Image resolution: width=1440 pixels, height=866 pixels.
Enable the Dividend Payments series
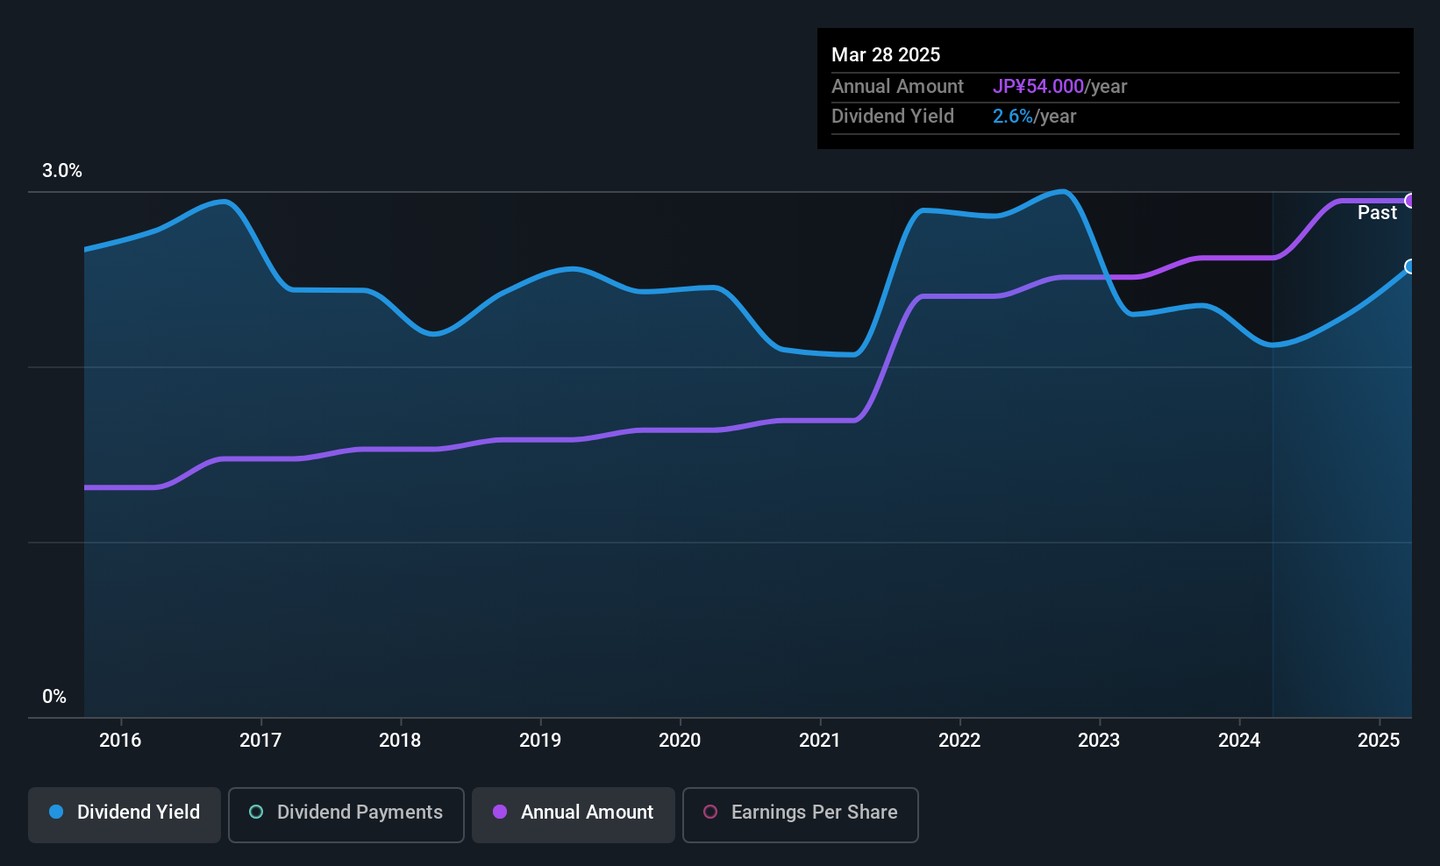click(x=346, y=813)
